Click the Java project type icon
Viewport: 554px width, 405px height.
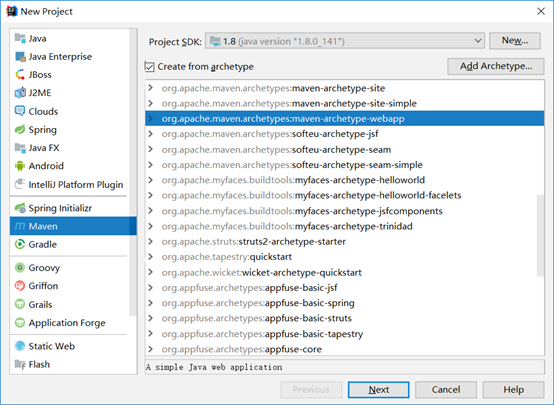[x=20, y=38]
